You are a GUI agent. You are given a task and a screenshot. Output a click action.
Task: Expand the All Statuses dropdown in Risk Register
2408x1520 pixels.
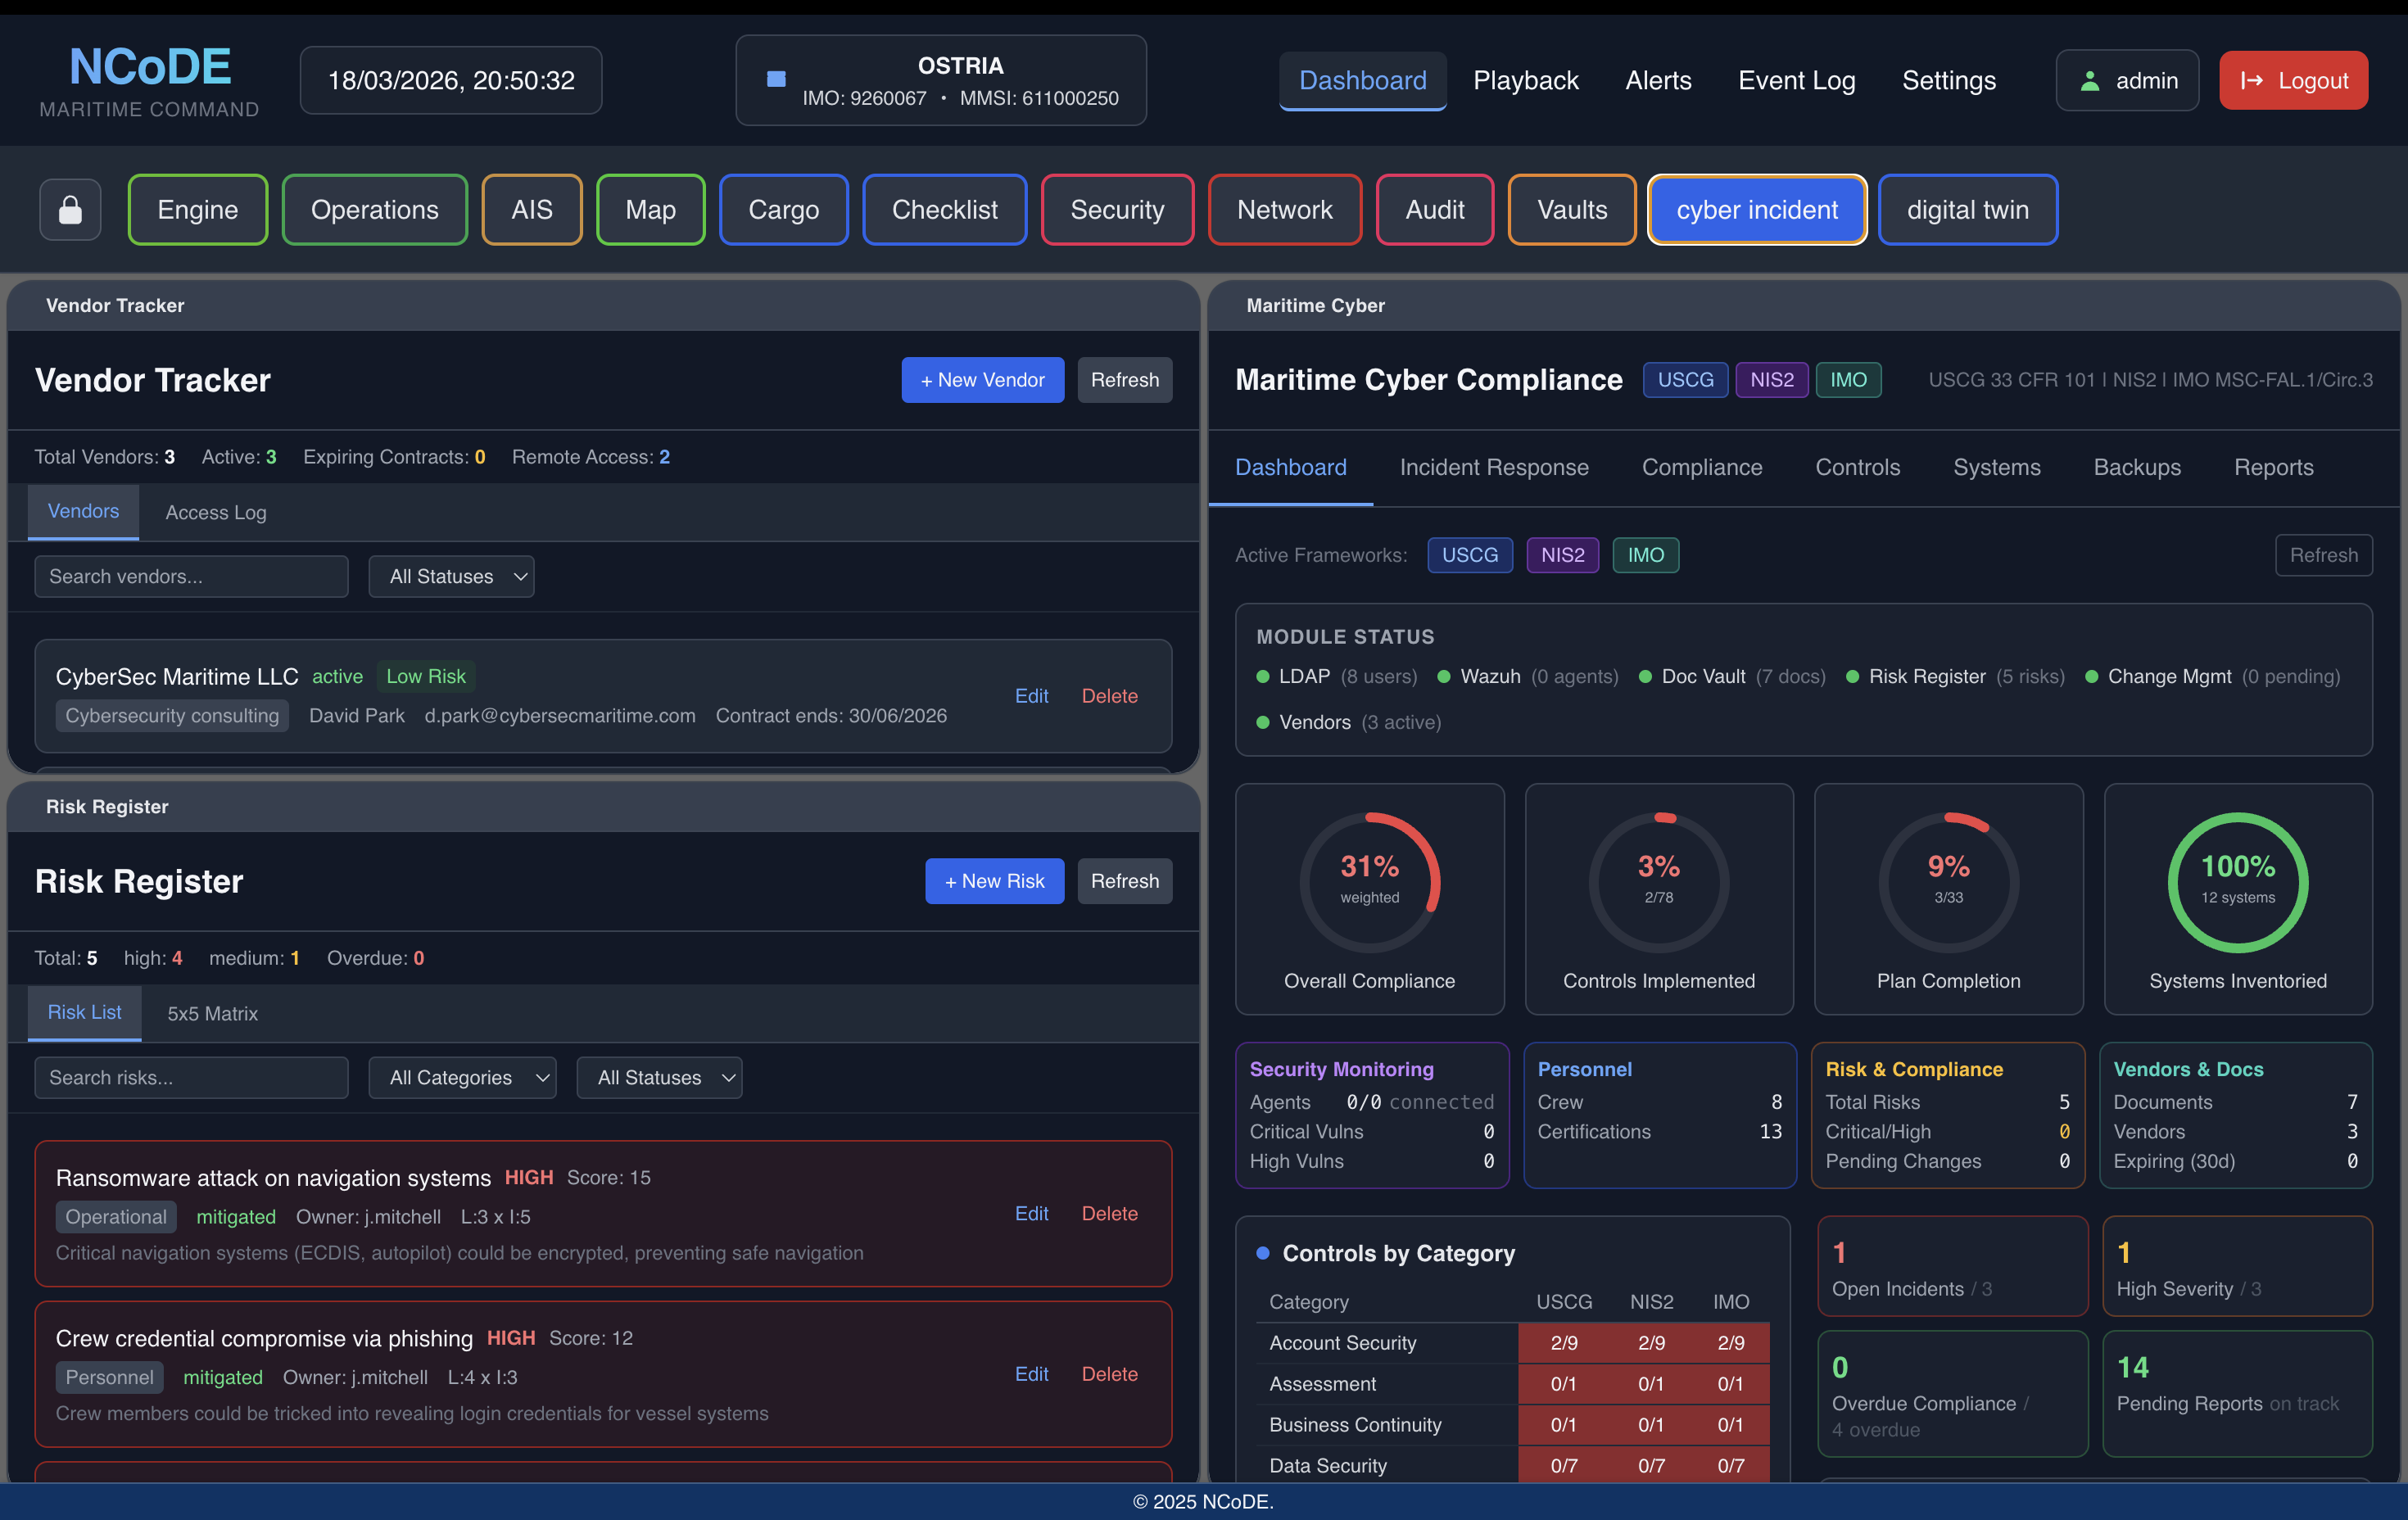point(659,1077)
